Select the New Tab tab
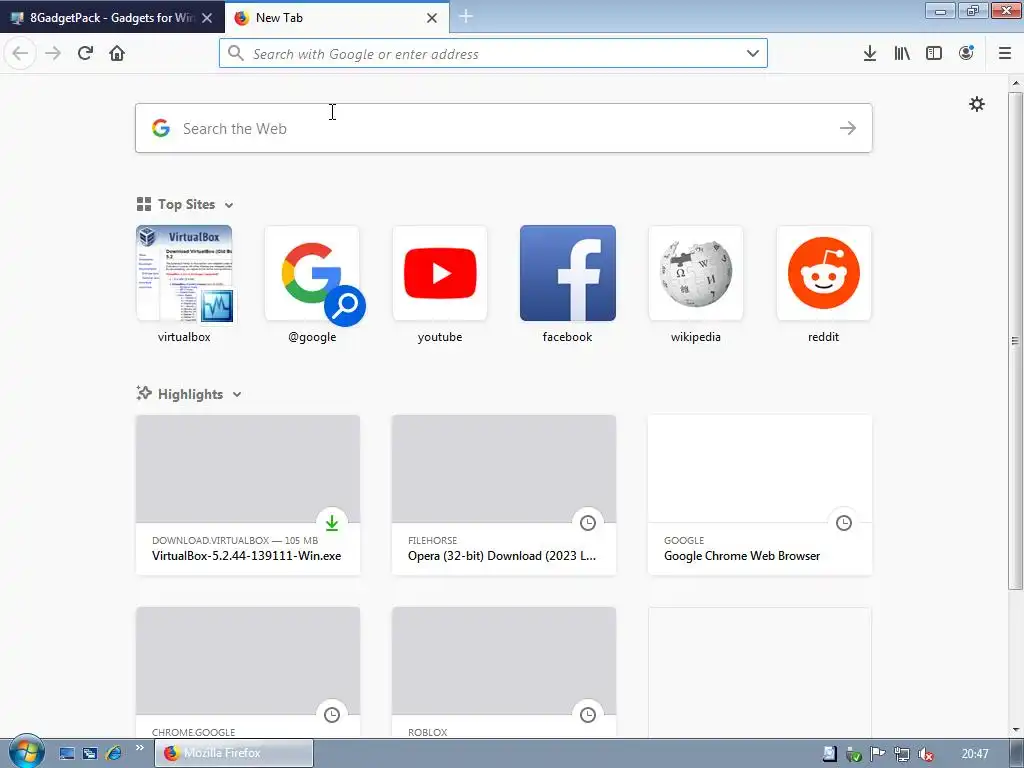The image size is (1024, 768). coord(336,18)
